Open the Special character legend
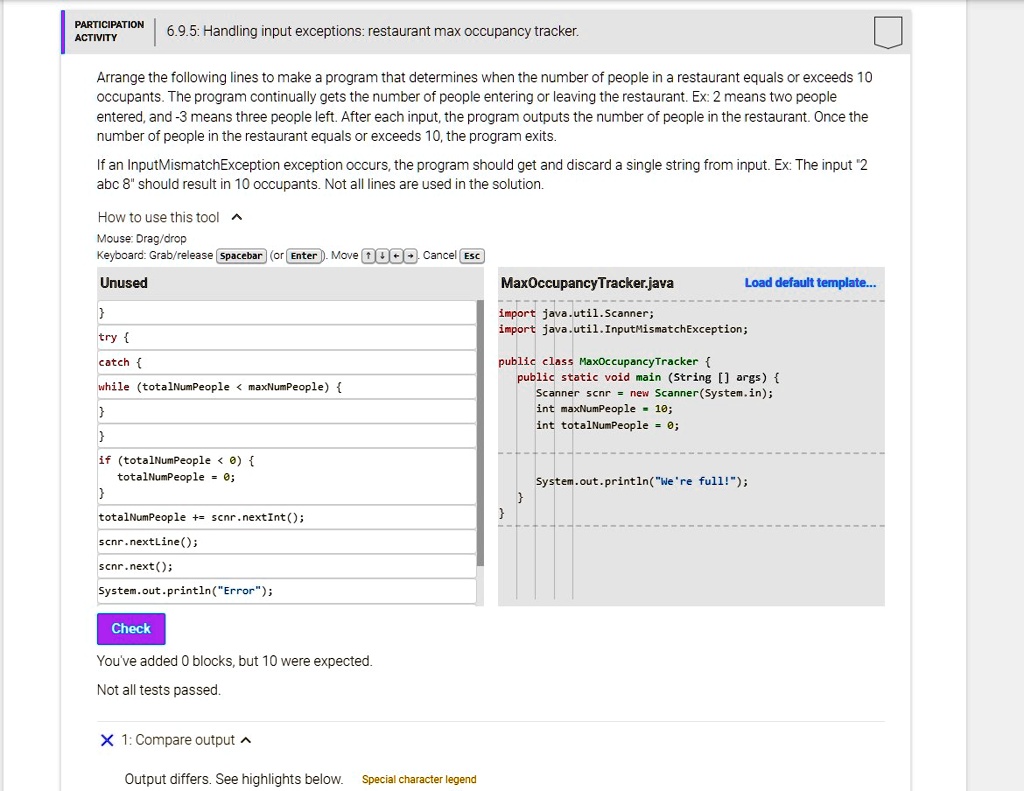Viewport: 1024px width, 791px height. [x=418, y=779]
